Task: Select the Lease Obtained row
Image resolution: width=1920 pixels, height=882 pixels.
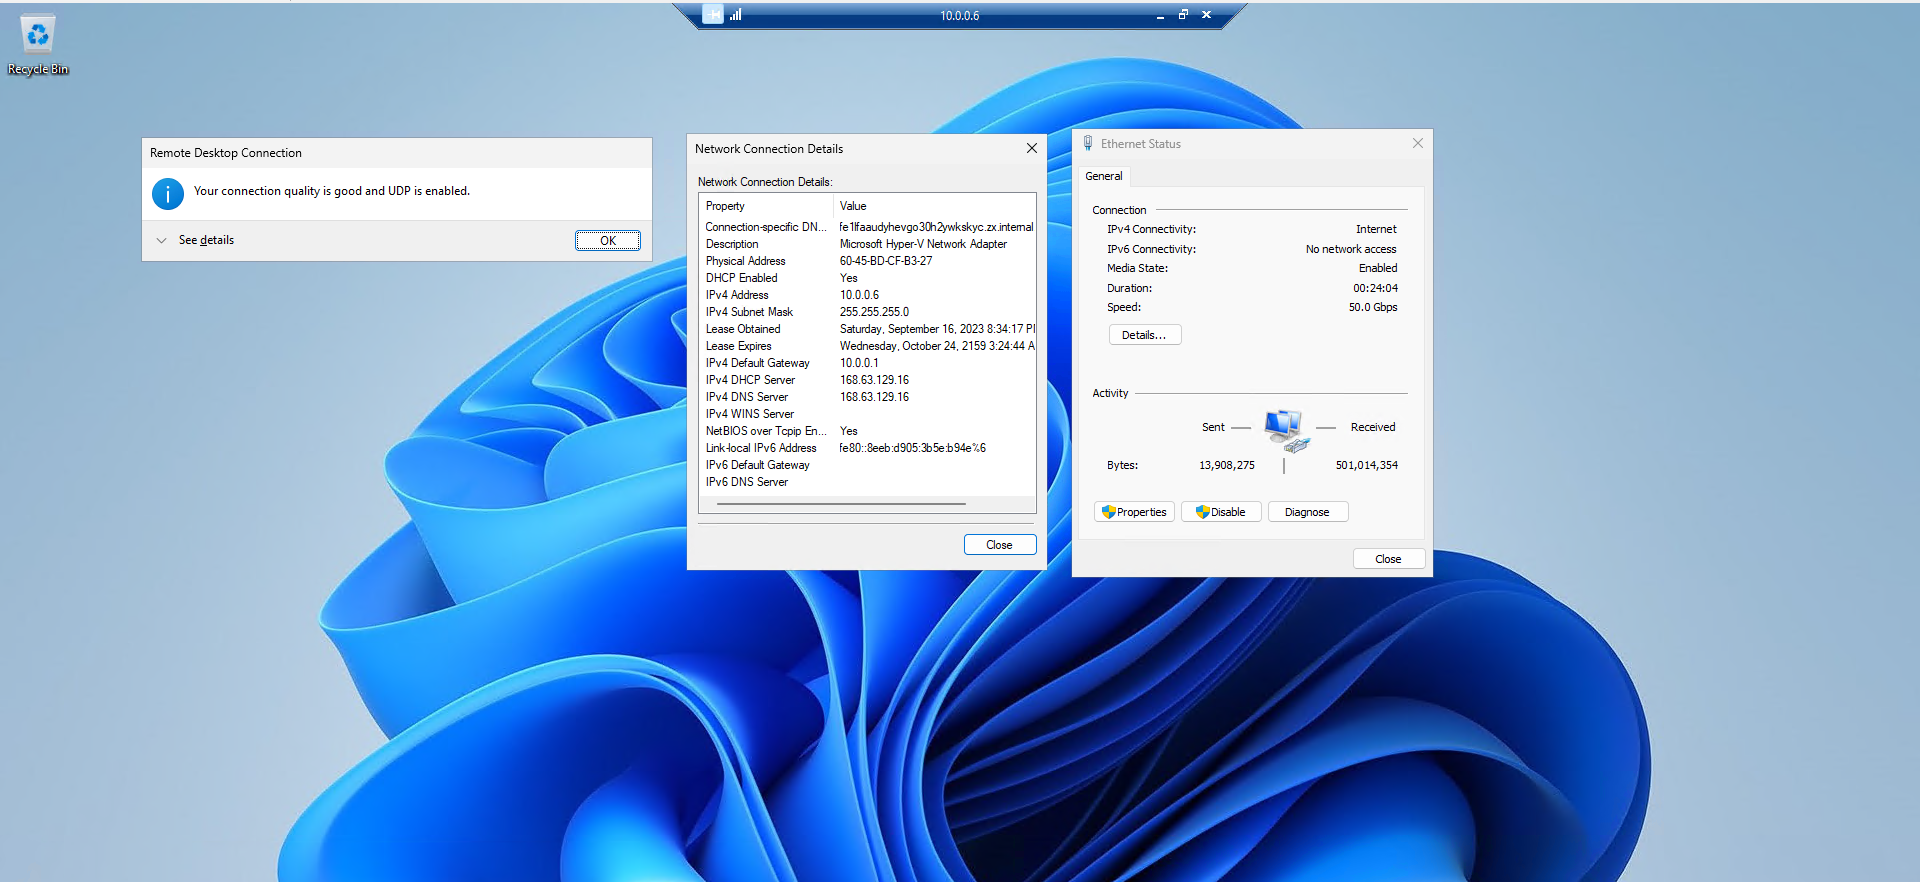Action: pos(867,329)
